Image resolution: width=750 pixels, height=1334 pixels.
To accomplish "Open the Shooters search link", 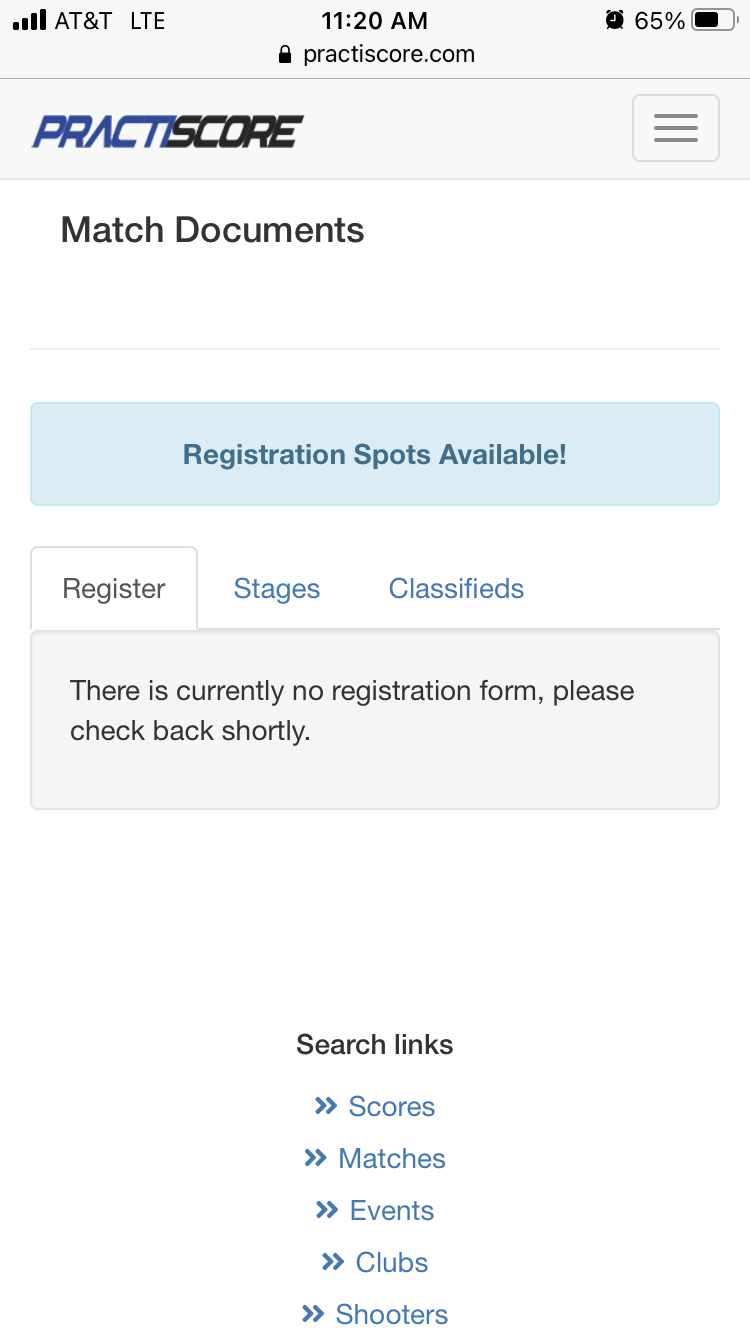I will [391, 1314].
